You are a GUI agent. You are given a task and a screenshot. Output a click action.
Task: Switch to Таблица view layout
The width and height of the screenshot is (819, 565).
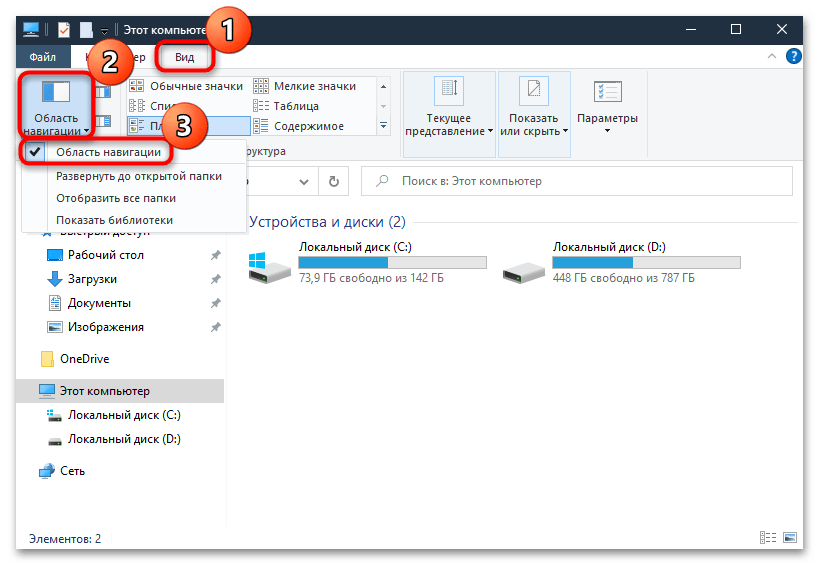click(x=296, y=106)
